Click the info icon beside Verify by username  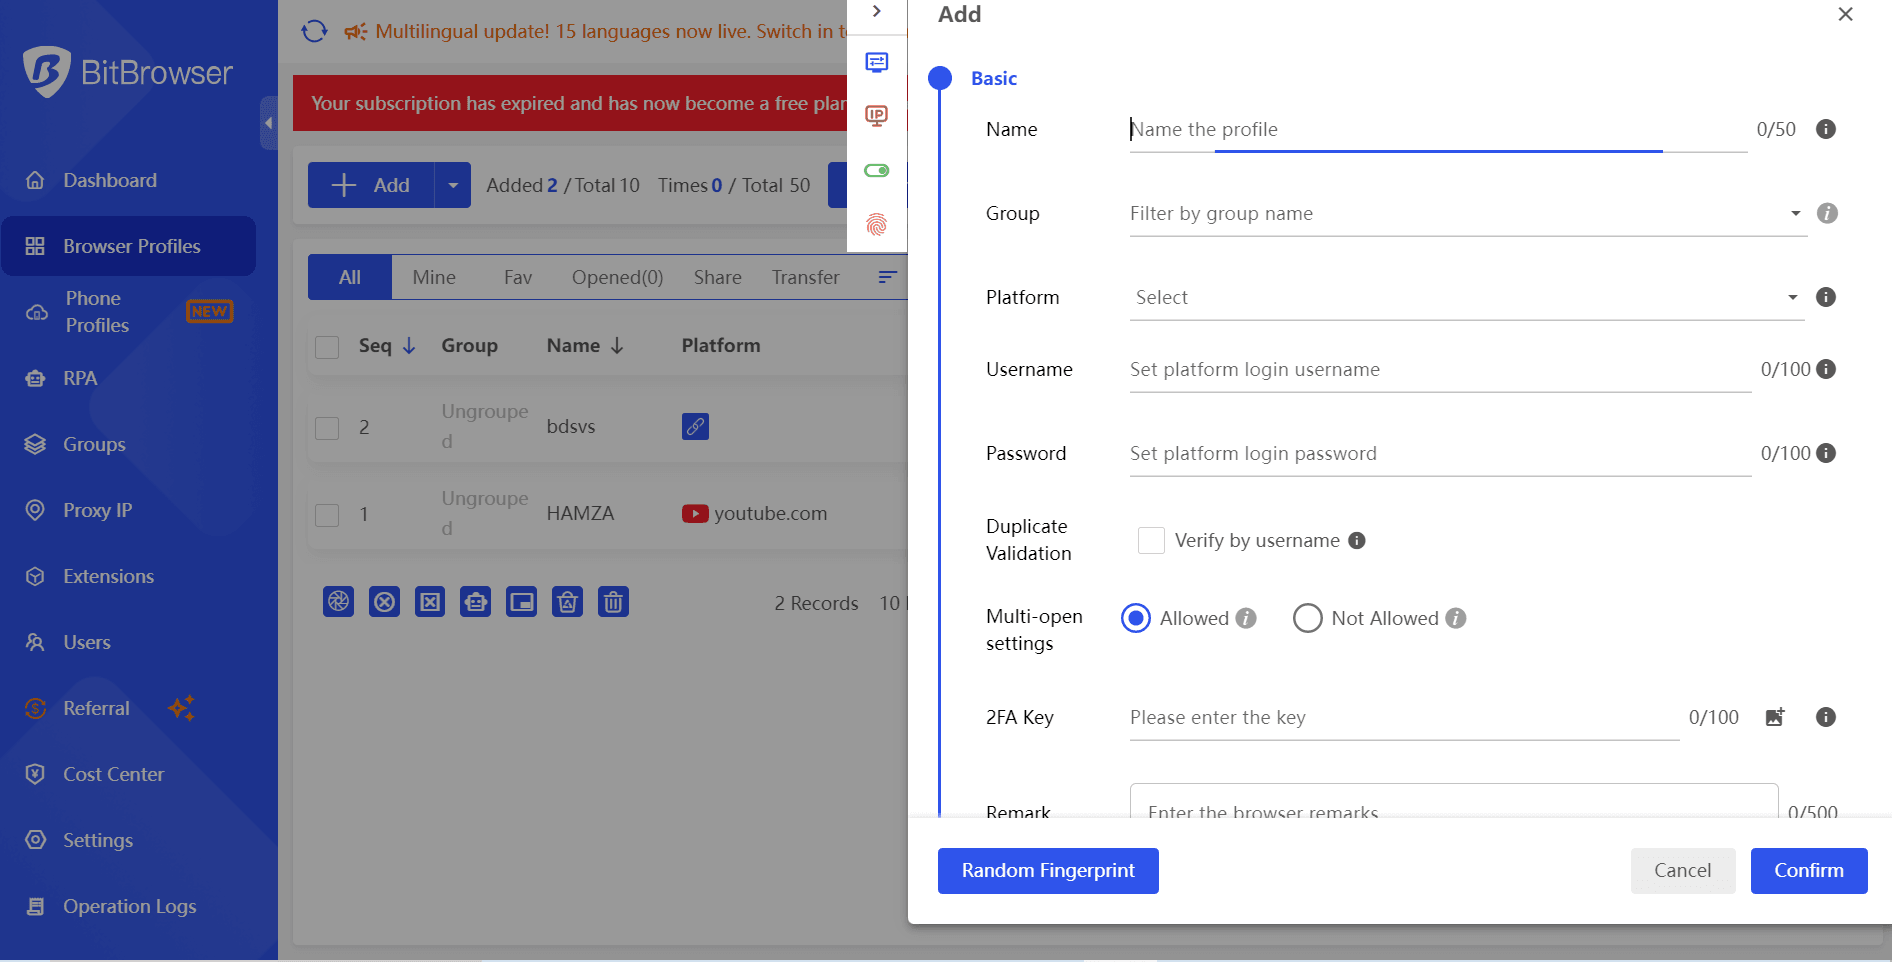(x=1356, y=540)
